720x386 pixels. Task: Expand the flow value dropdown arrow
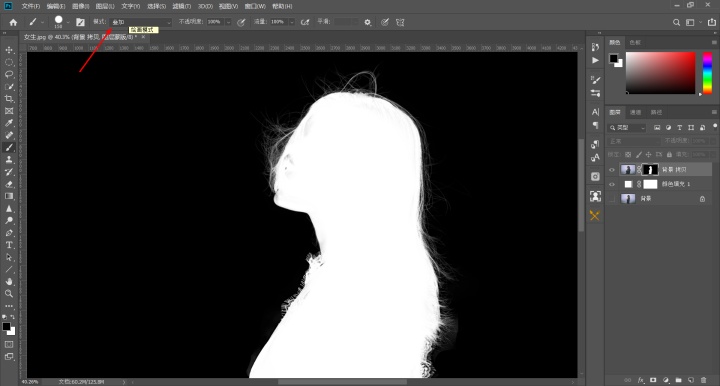(292, 22)
